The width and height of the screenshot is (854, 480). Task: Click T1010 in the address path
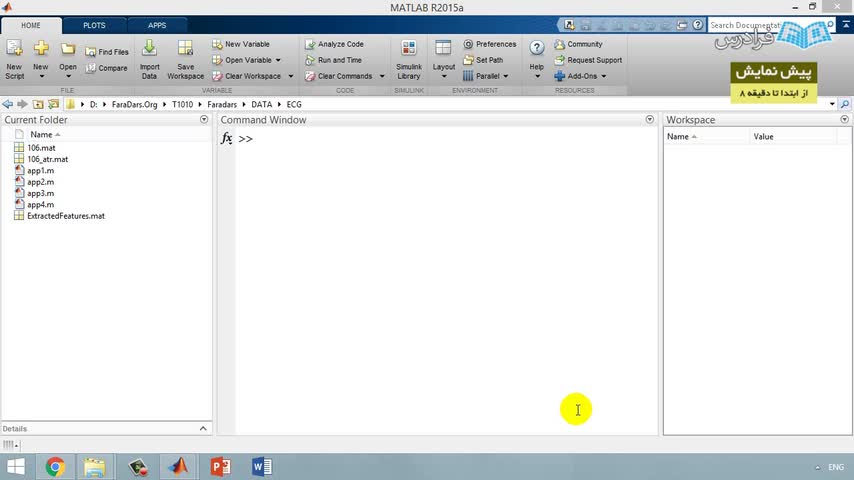(182, 105)
